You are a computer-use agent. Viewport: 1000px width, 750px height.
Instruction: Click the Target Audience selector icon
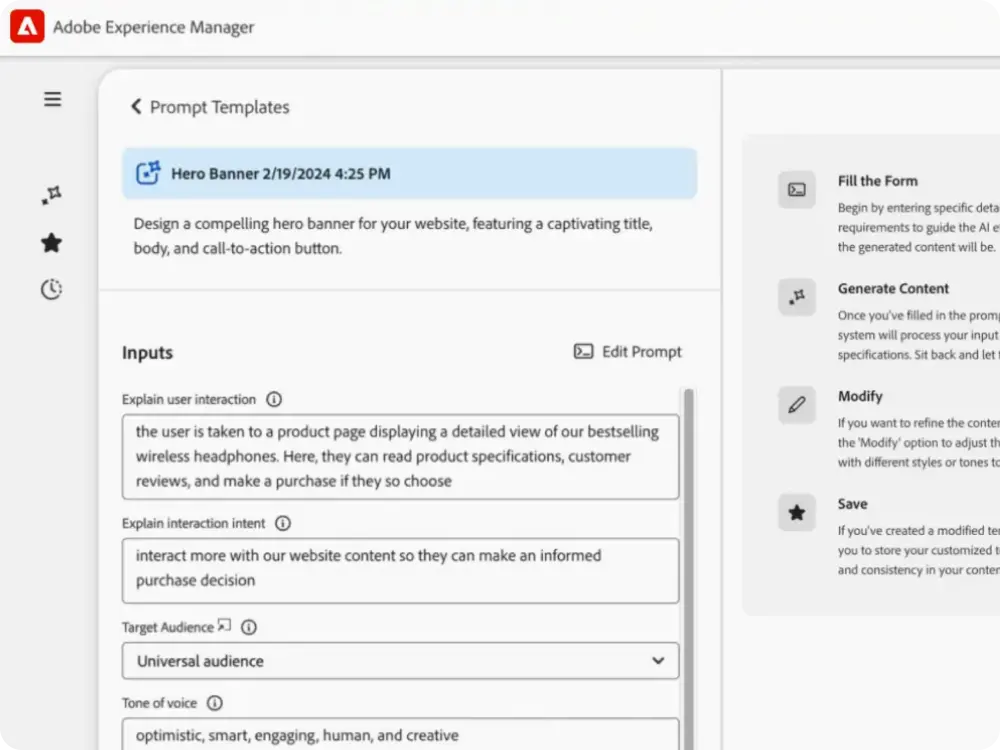point(224,626)
